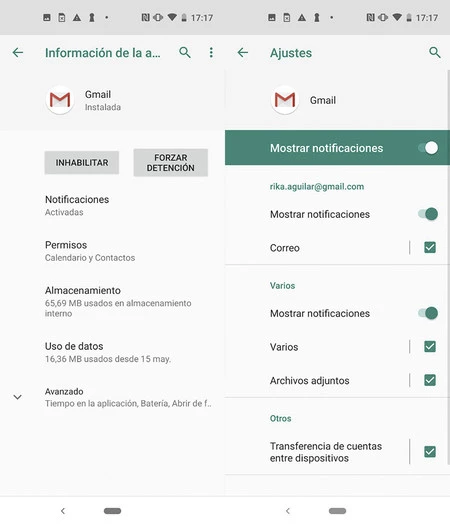Toggle Mostrar notificaciones under rika.aguilar@gmail.com
Image resolution: width=450 pixels, height=526 pixels.
pos(428,214)
